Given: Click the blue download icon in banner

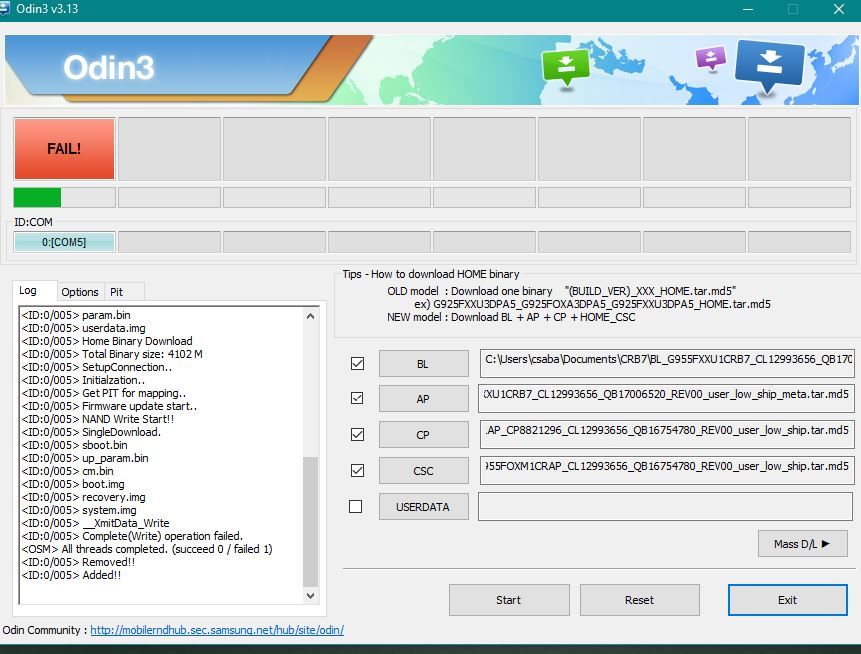Looking at the screenshot, I should (769, 65).
